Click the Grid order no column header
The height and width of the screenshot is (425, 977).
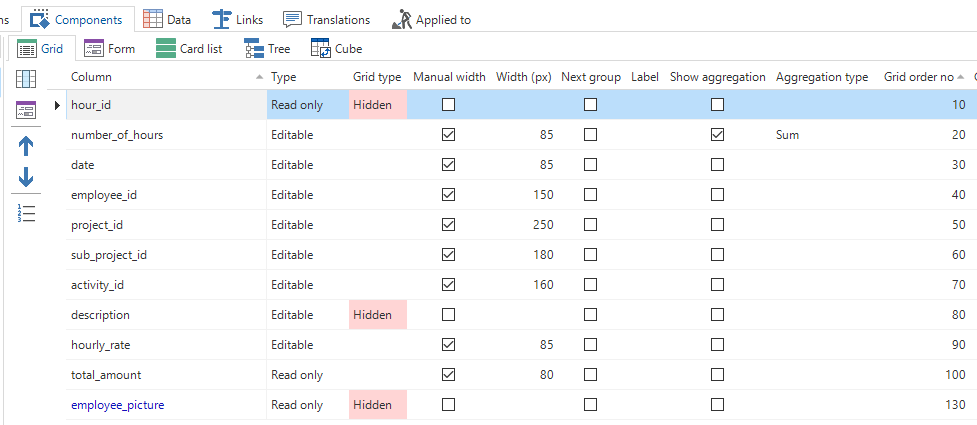(918, 77)
